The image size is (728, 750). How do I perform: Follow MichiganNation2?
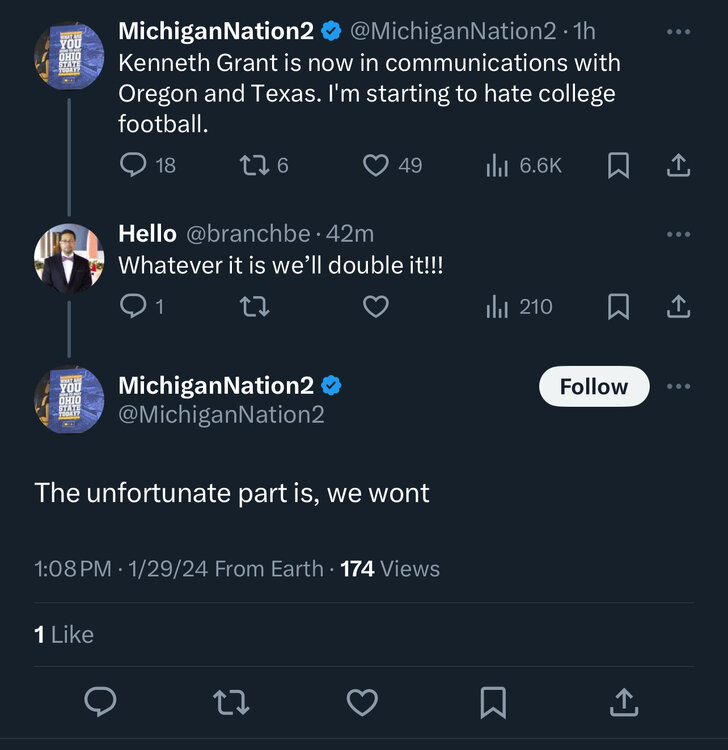[x=594, y=387]
